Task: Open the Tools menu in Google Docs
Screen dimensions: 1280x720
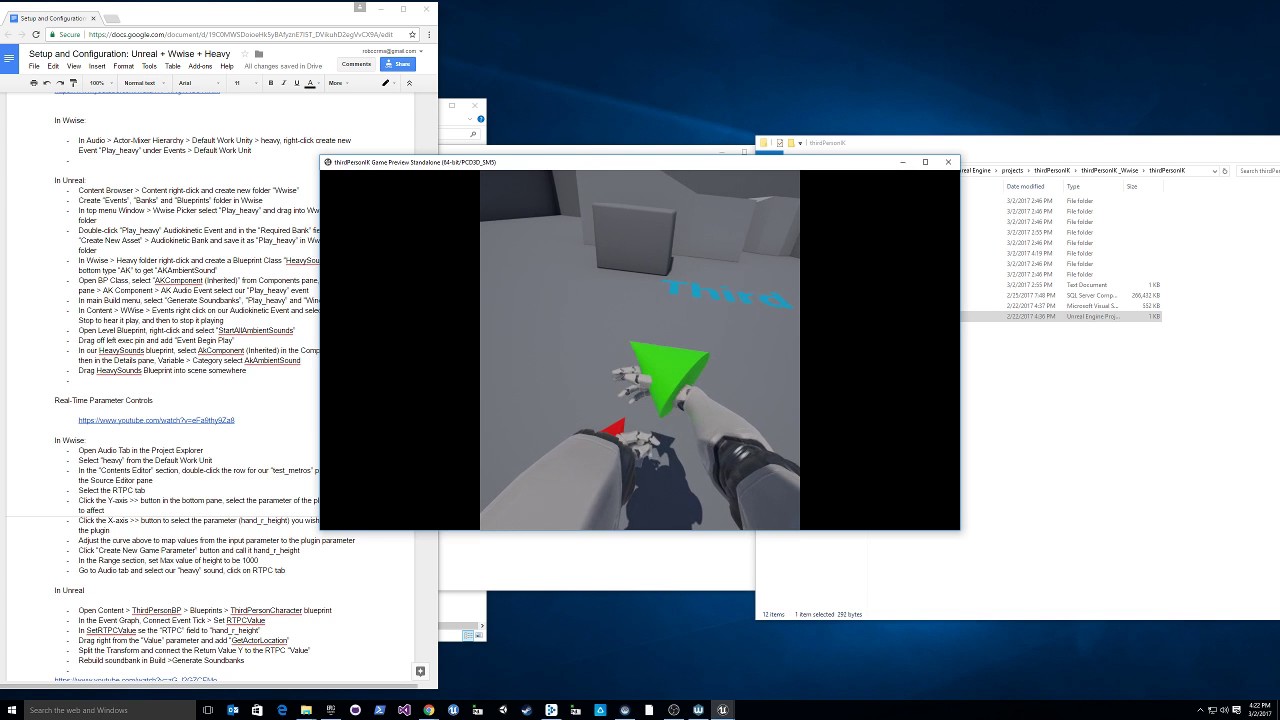Action: pyautogui.click(x=149, y=66)
